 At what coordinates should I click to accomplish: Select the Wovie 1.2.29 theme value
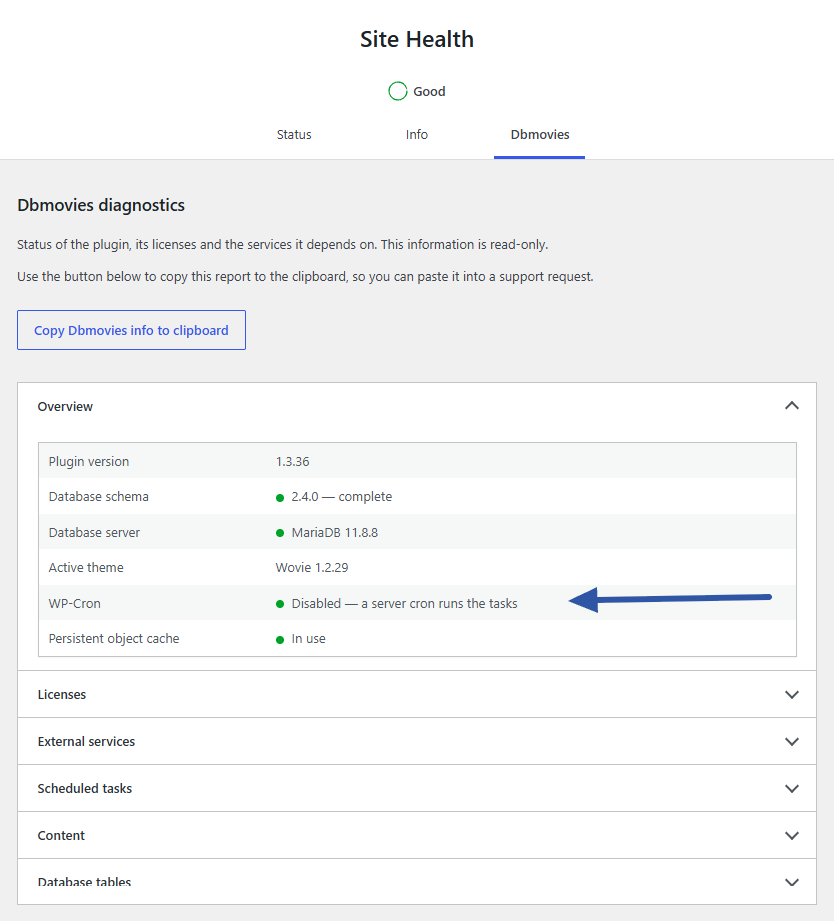click(x=312, y=567)
